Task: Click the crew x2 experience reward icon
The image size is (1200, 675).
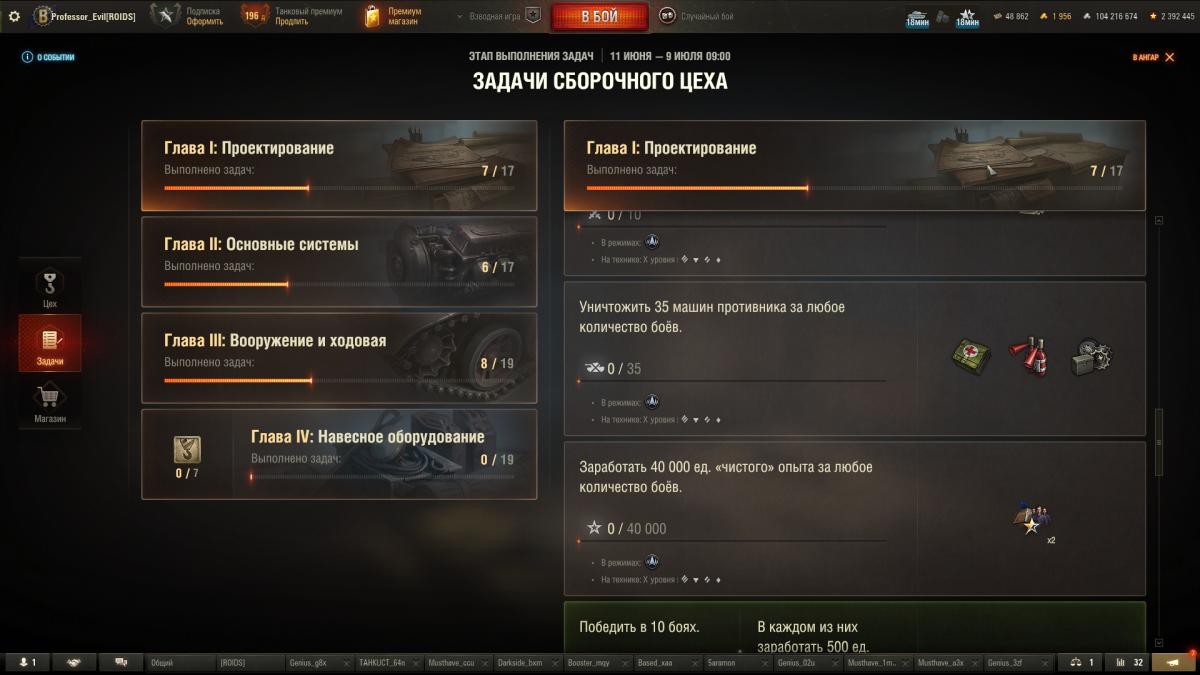Action: click(x=1032, y=520)
